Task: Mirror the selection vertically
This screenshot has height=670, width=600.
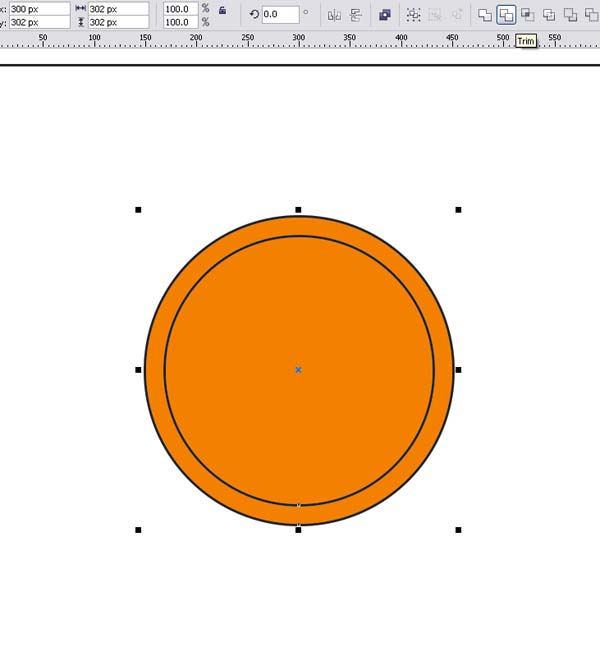Action: pyautogui.click(x=356, y=15)
